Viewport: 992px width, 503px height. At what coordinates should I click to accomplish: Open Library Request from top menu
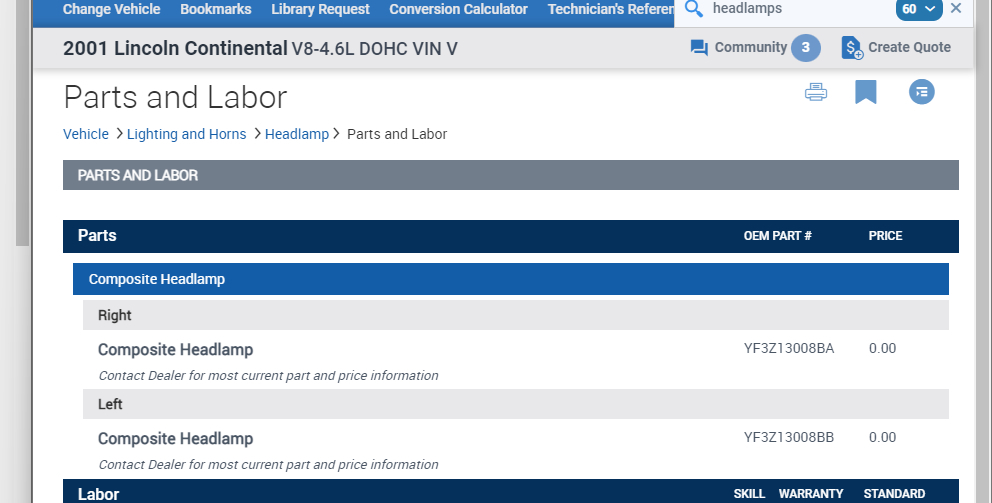pyautogui.click(x=320, y=9)
